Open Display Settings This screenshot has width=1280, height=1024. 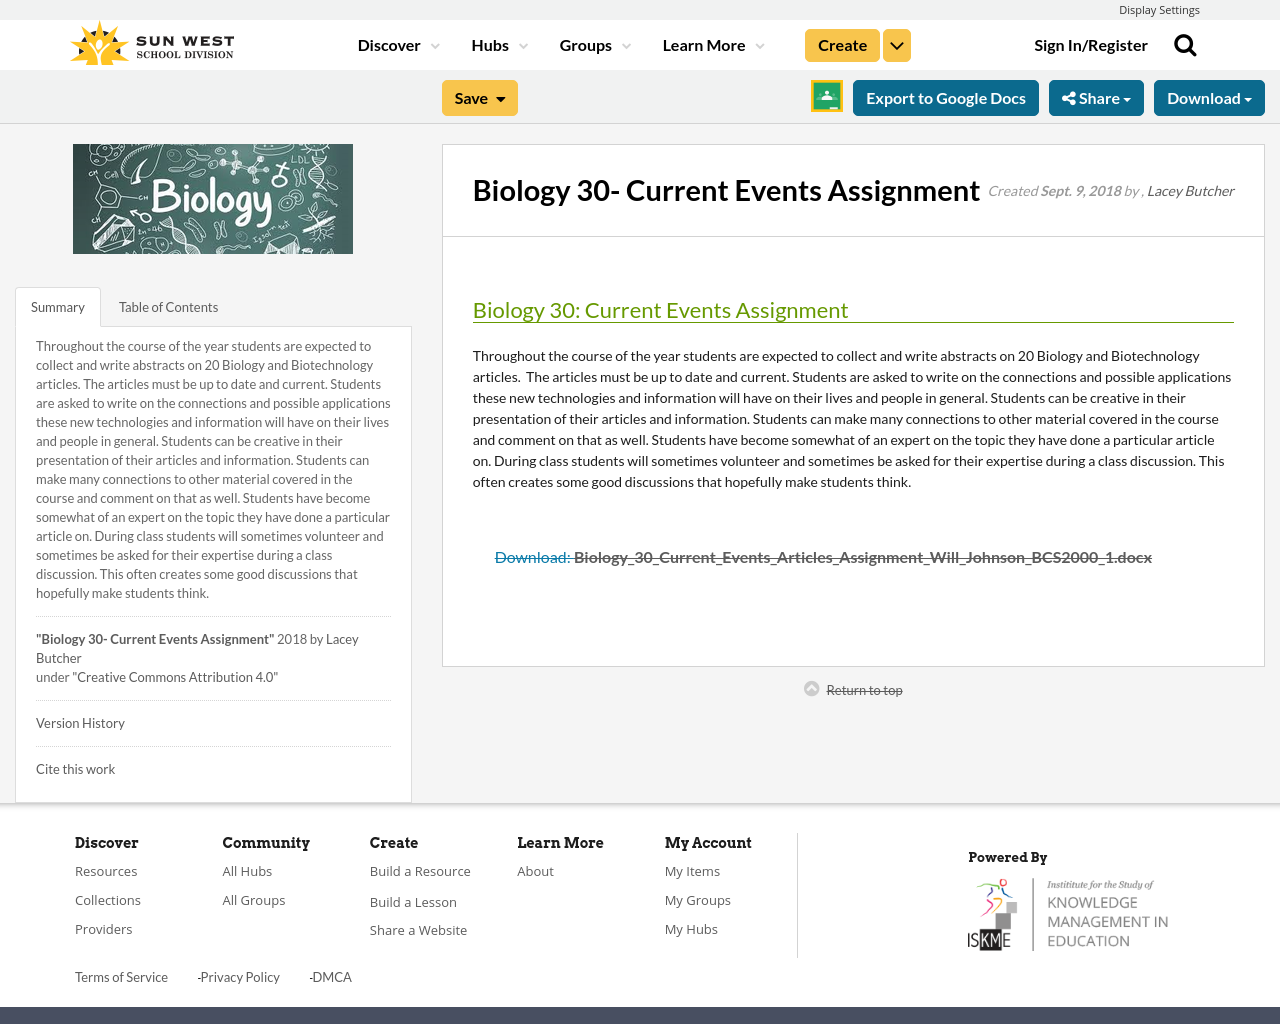click(1159, 8)
